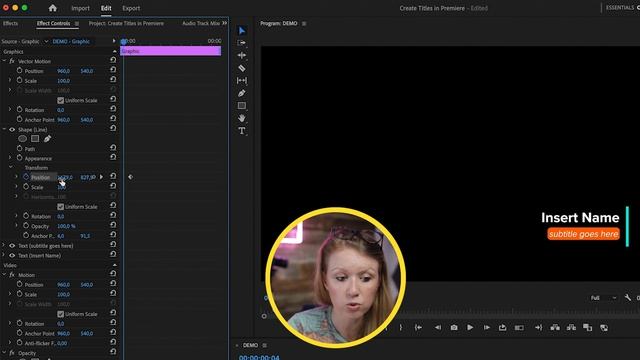The image size is (640, 360).
Task: Open the Effect Controls panel menu
Action: click(77, 24)
